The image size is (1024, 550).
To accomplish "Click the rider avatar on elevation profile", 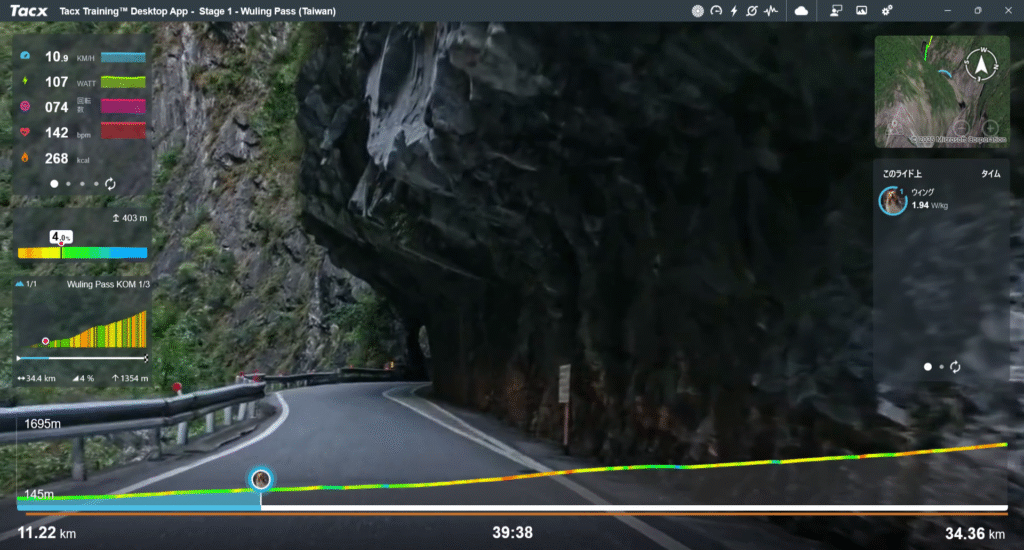I will (x=261, y=479).
